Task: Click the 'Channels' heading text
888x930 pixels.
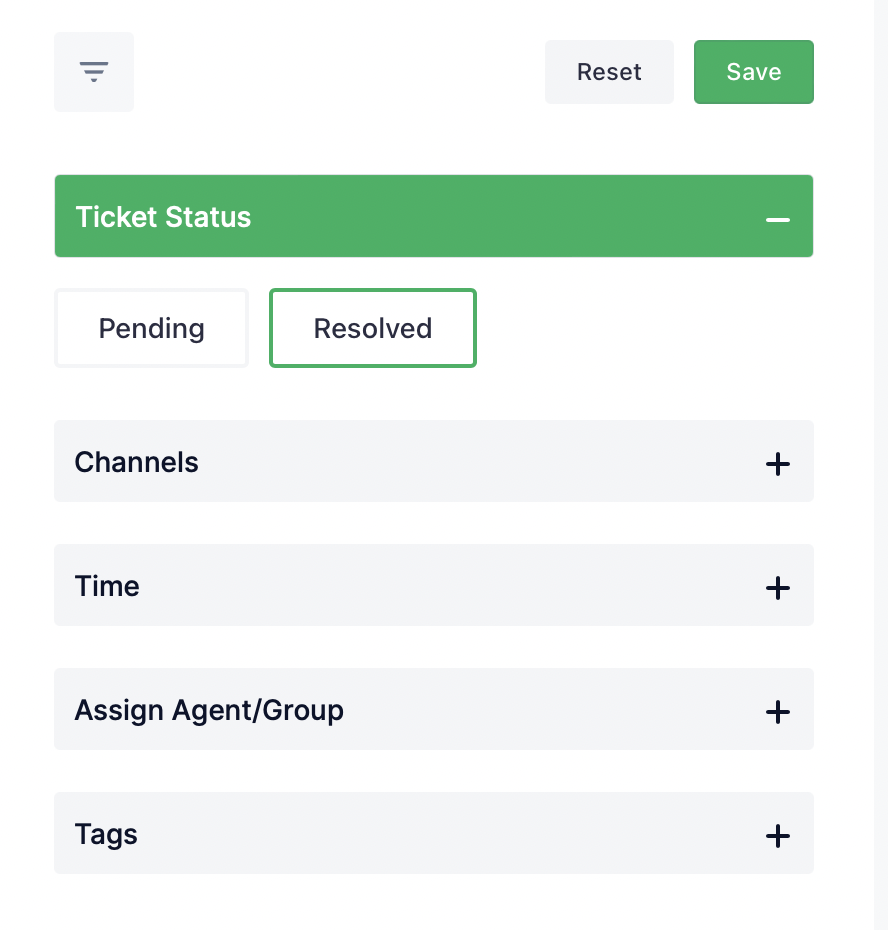Action: (136, 462)
